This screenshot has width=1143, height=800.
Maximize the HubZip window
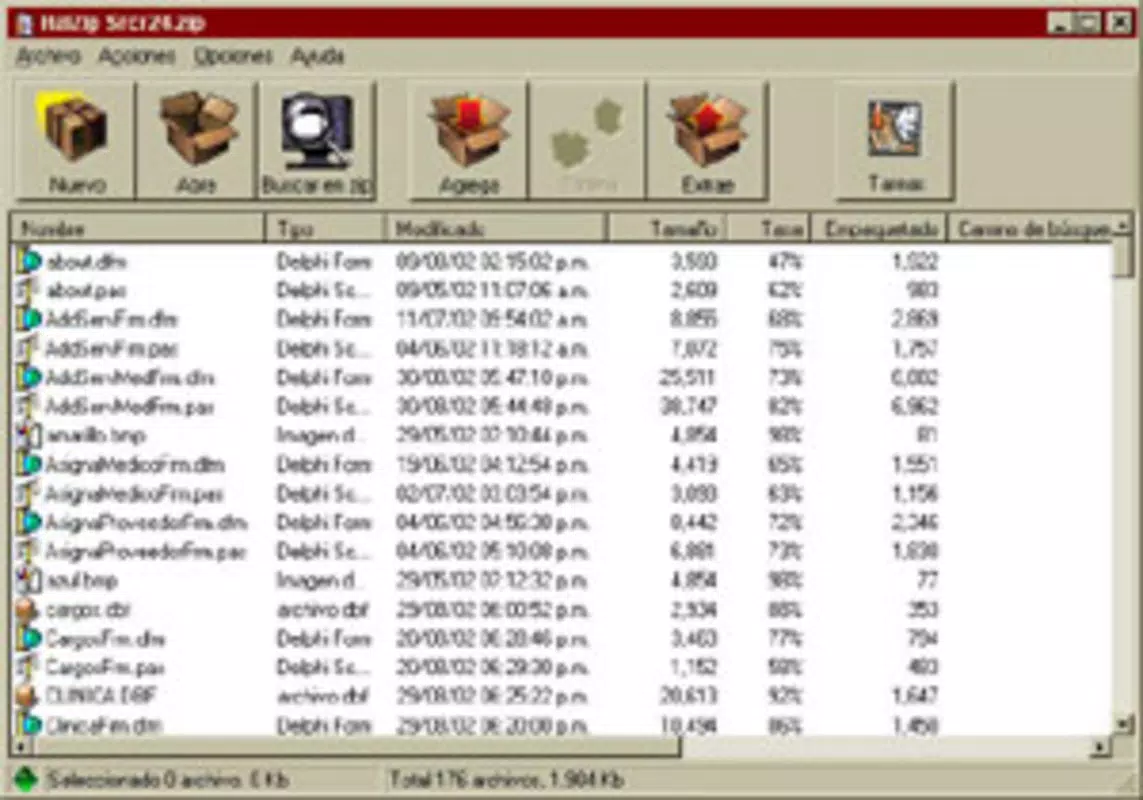[1089, 23]
